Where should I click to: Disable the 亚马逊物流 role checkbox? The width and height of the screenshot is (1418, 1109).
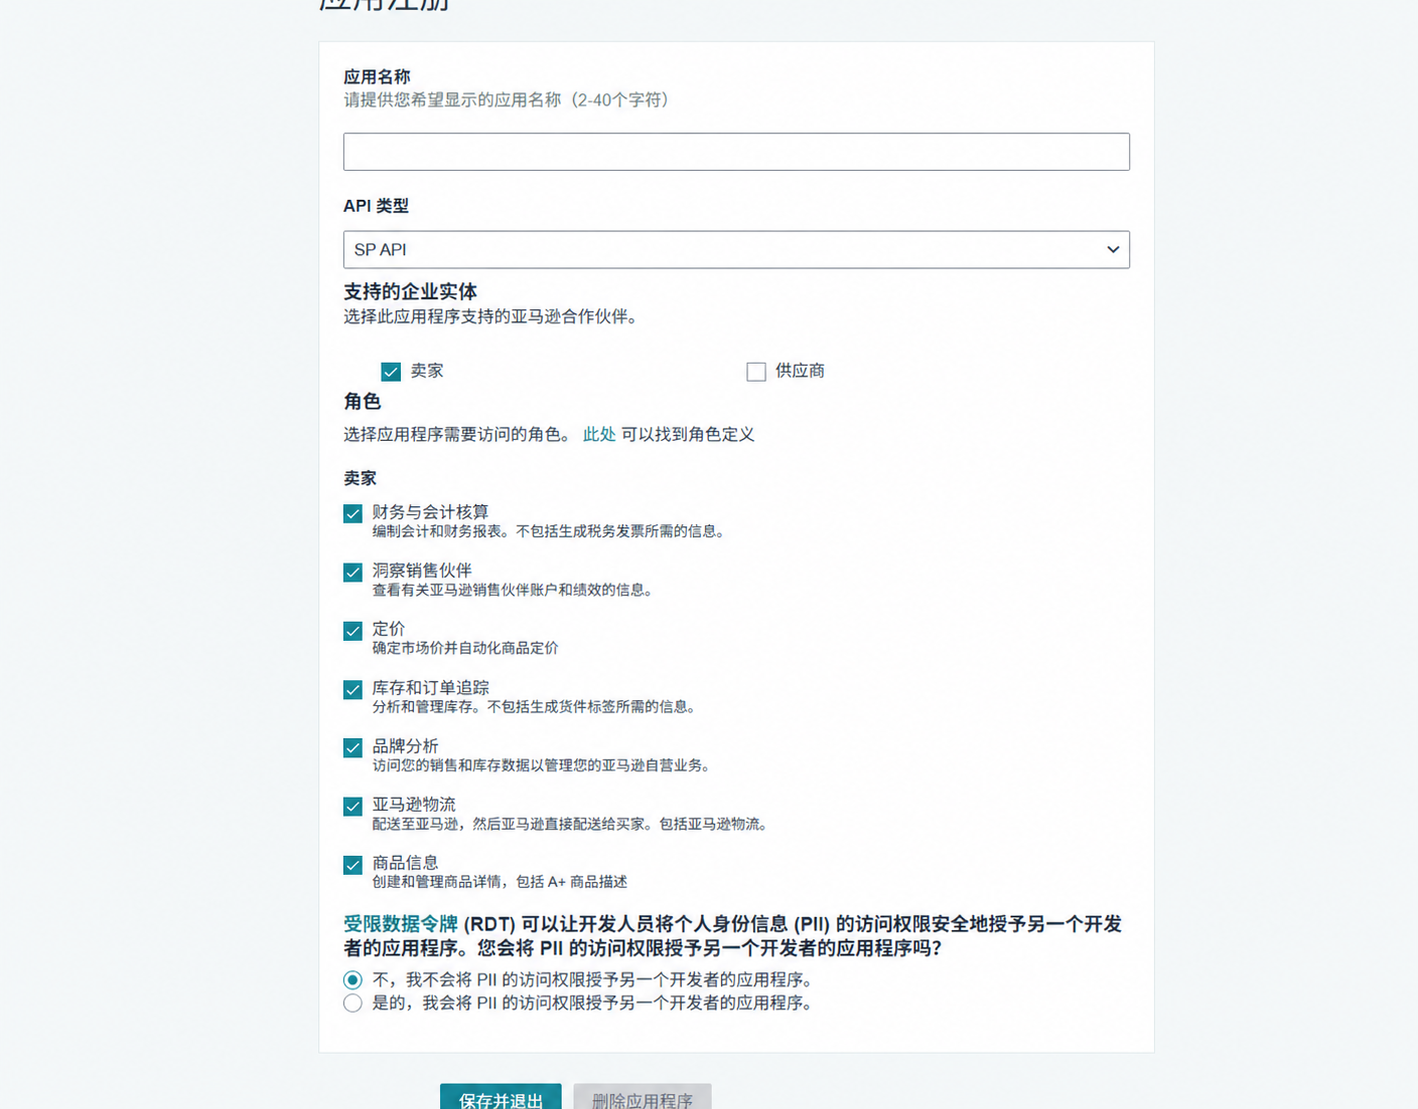[353, 807]
